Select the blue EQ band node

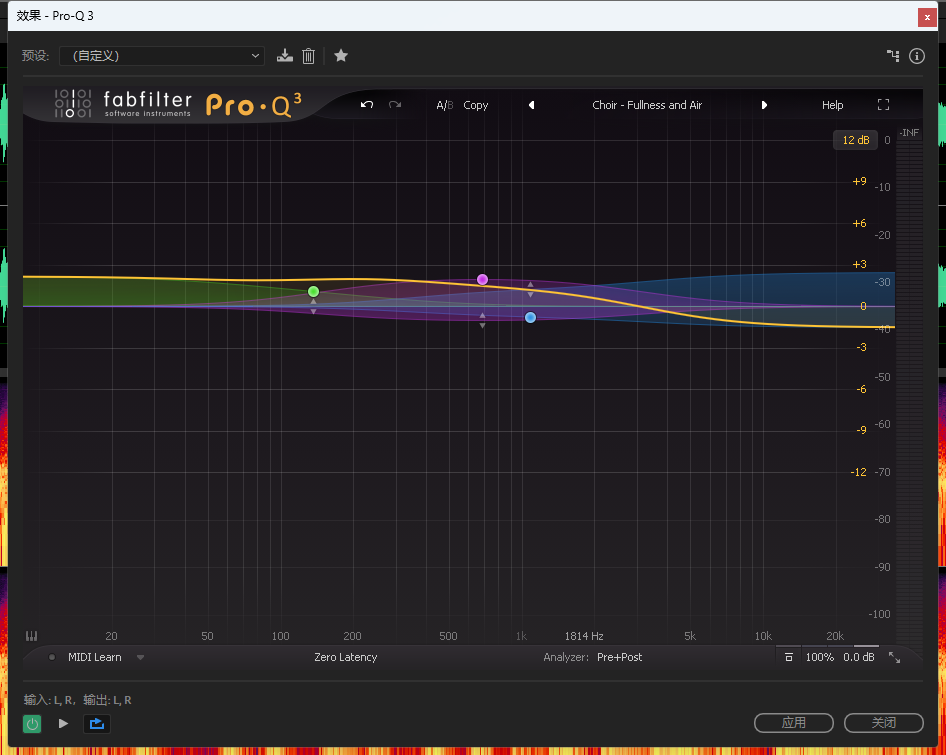tap(530, 317)
